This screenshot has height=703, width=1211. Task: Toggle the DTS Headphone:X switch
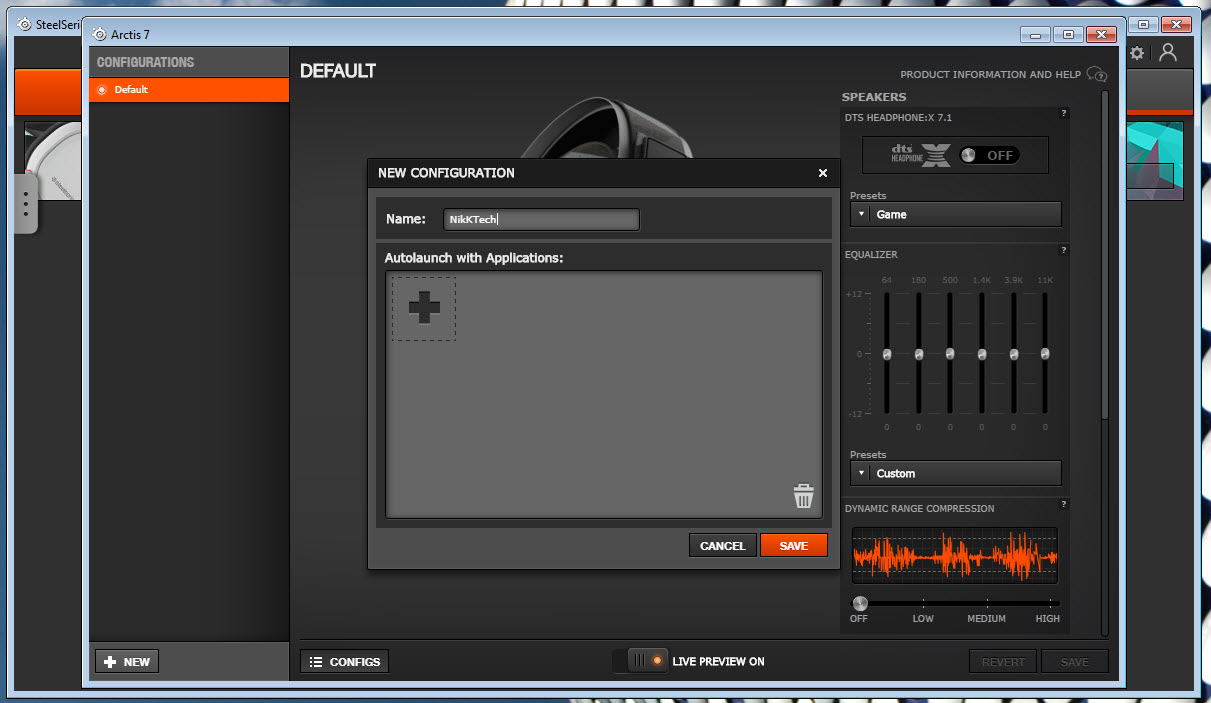point(988,155)
